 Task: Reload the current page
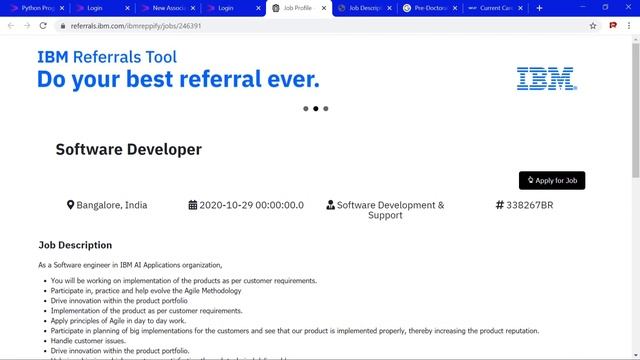tap(43, 26)
